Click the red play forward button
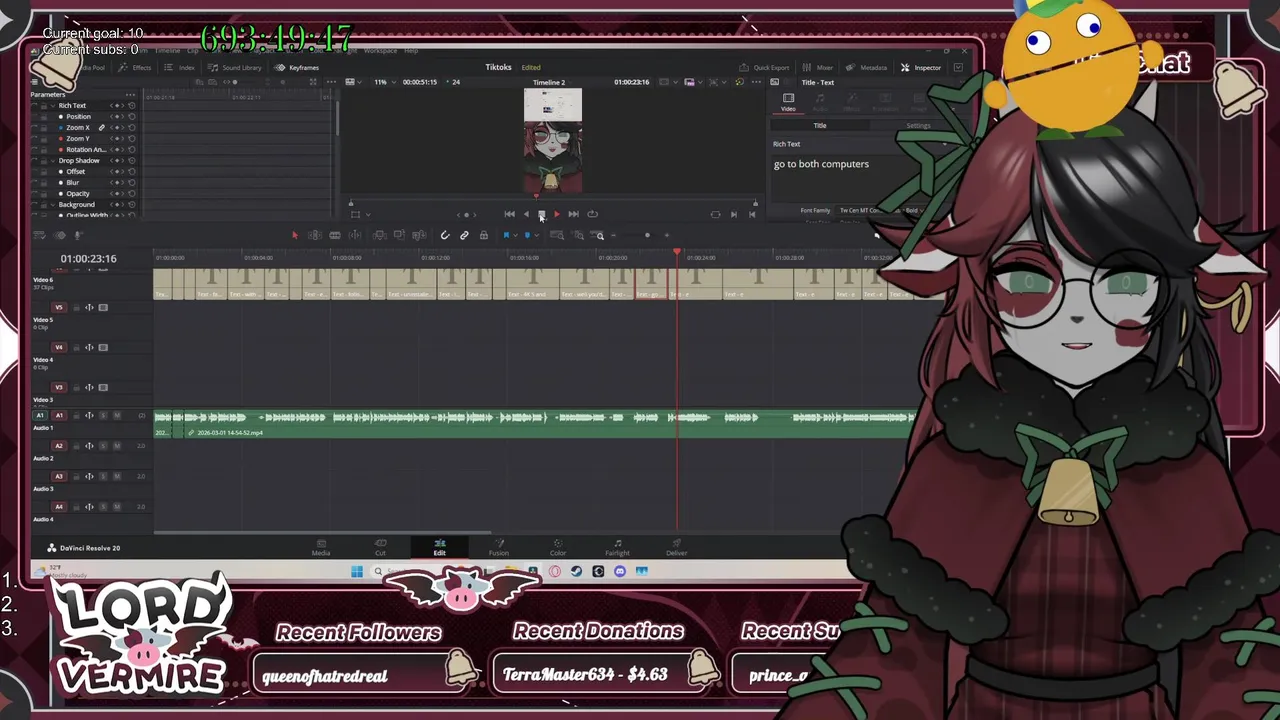This screenshot has height=720, width=1280. (x=557, y=214)
